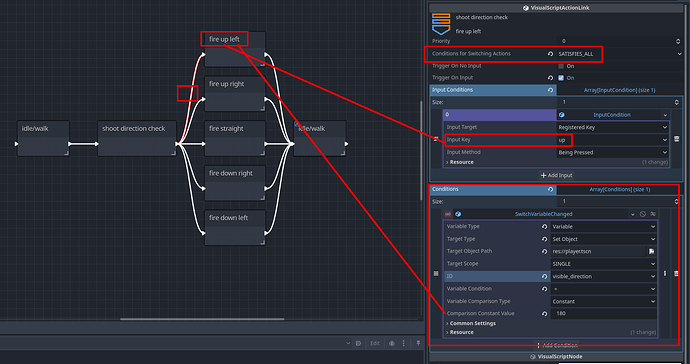Open the VisualScriptNode section header

tap(557, 357)
